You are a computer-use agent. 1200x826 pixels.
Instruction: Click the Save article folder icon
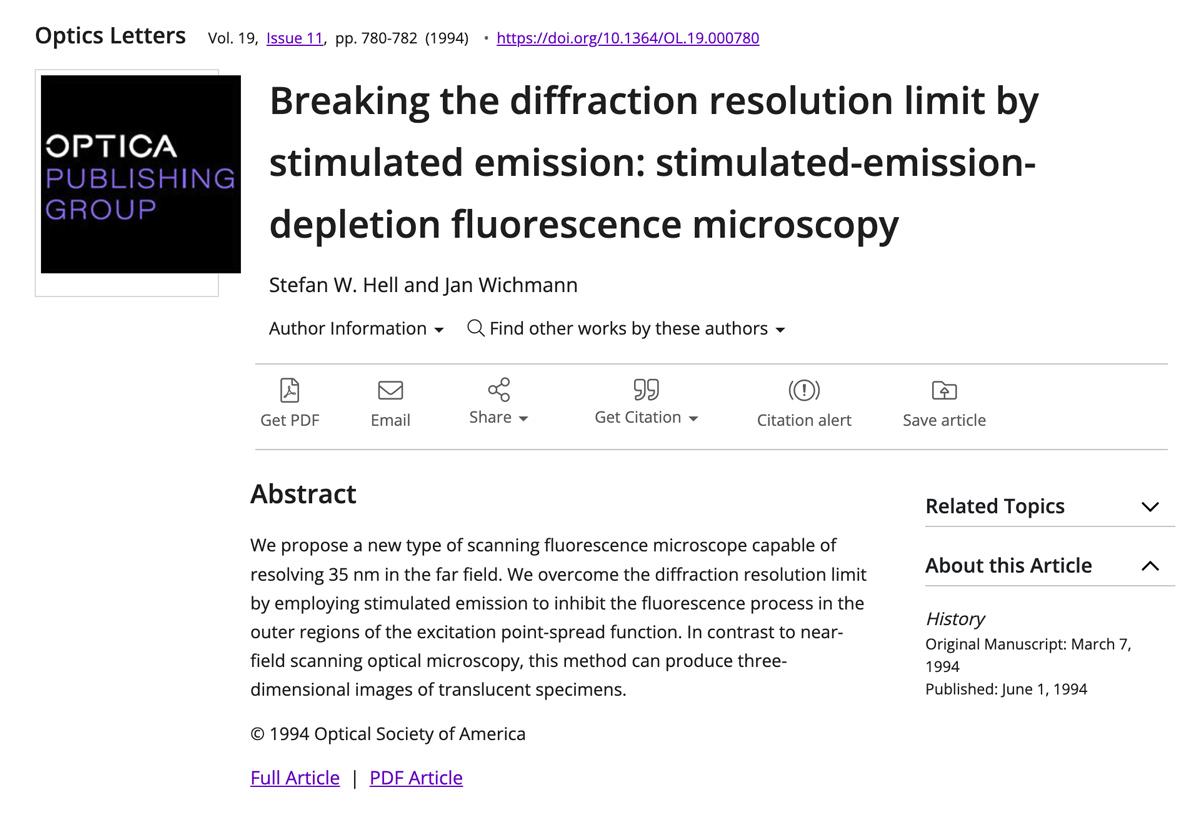coord(944,390)
